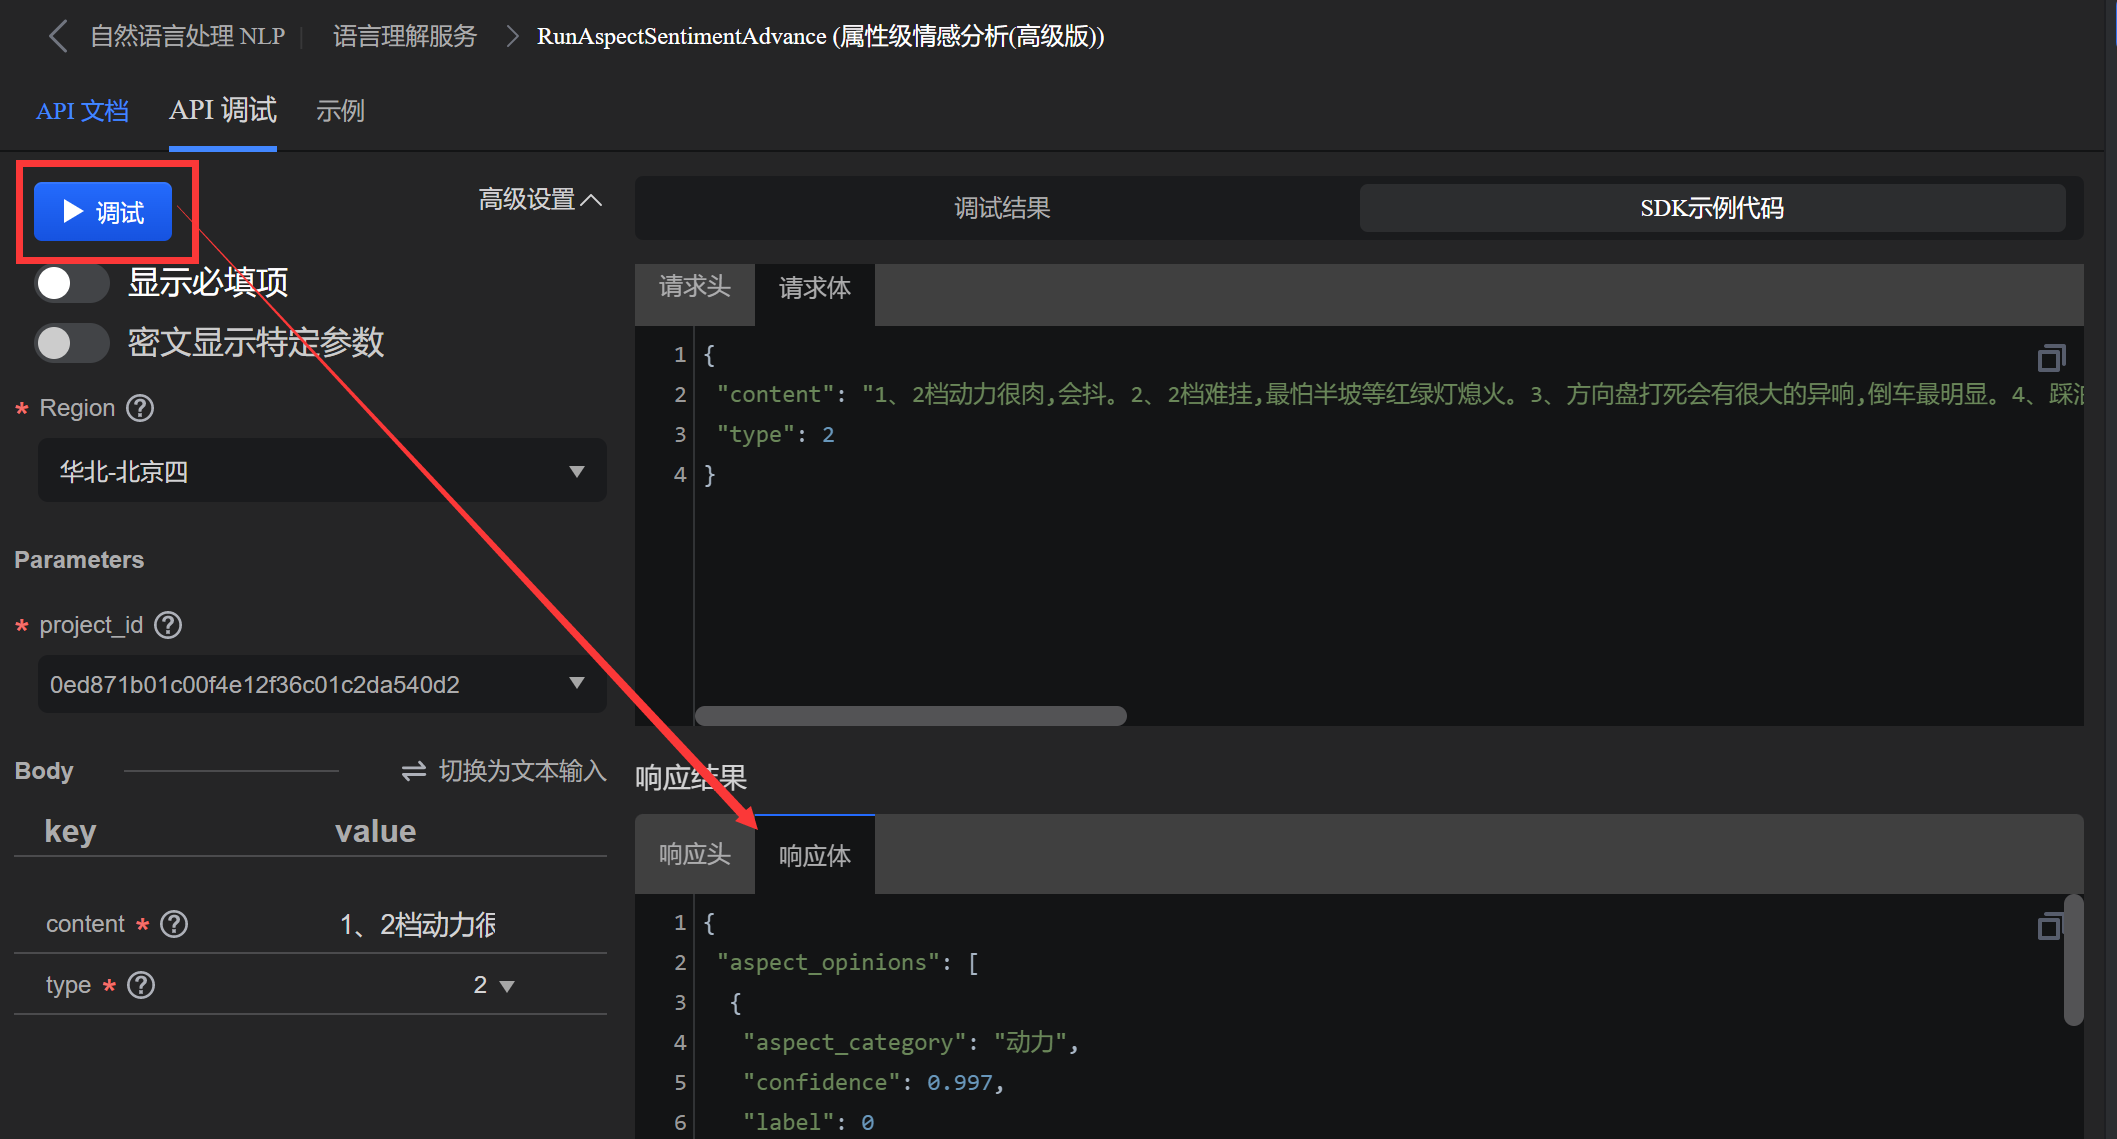
Task: Click the type parameter help icon
Action: 142,985
